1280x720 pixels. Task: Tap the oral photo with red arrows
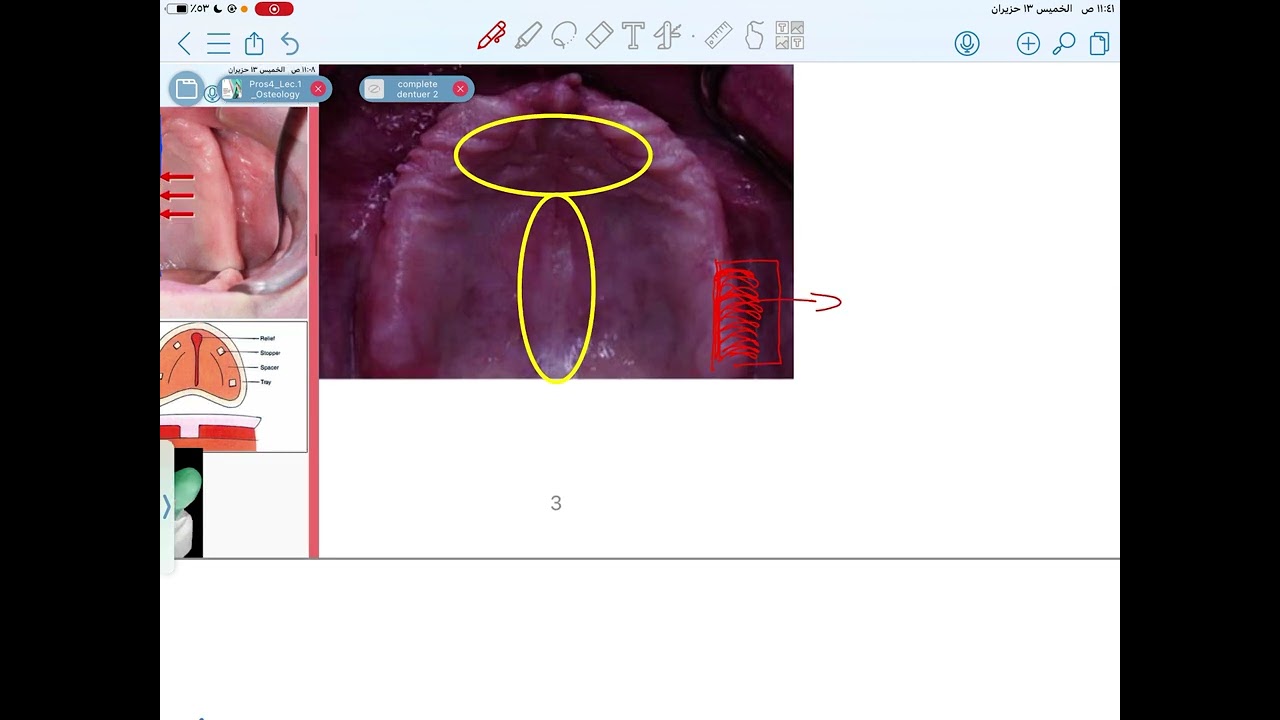234,213
